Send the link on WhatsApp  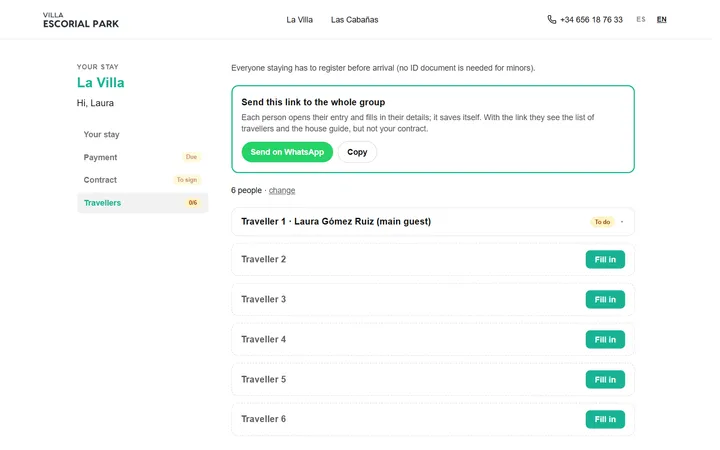click(x=287, y=152)
